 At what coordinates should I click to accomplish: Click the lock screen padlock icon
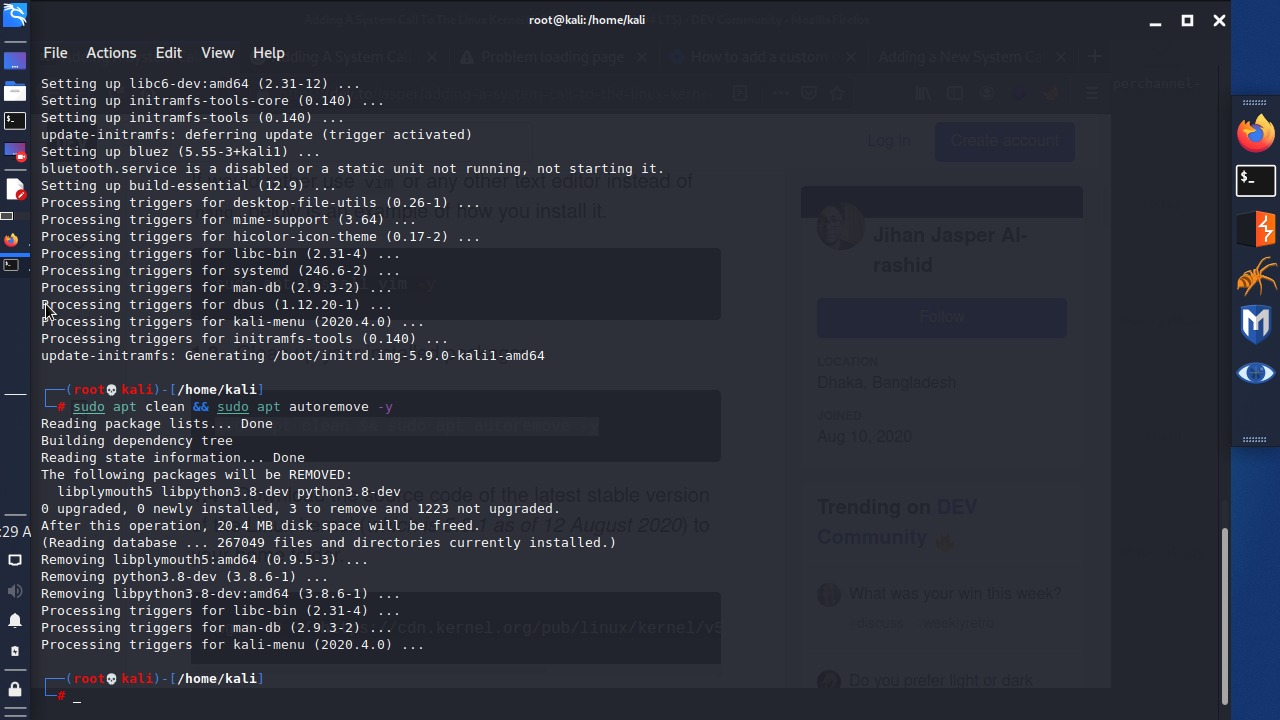[x=14, y=689]
